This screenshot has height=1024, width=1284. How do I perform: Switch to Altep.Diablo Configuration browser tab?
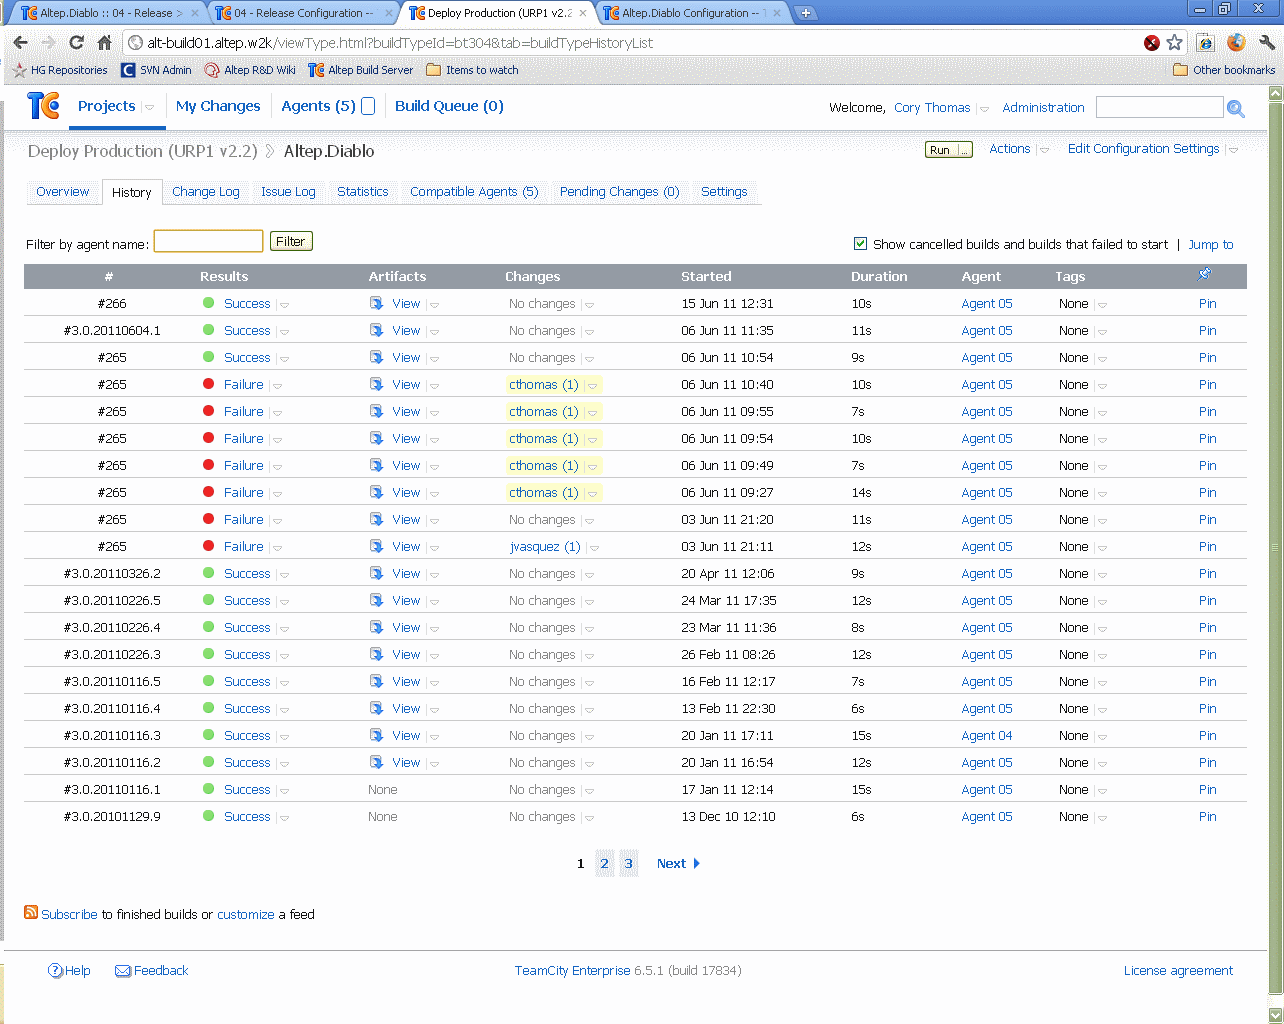point(694,13)
